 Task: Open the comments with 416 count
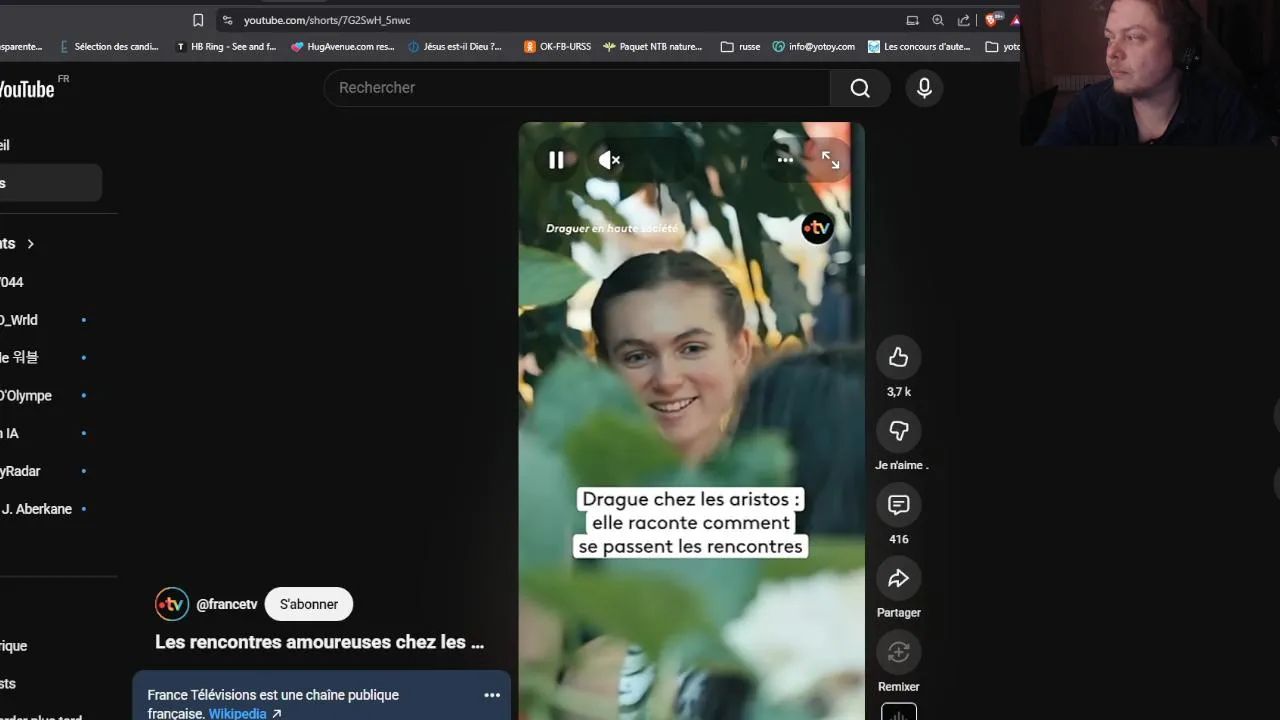tap(898, 505)
